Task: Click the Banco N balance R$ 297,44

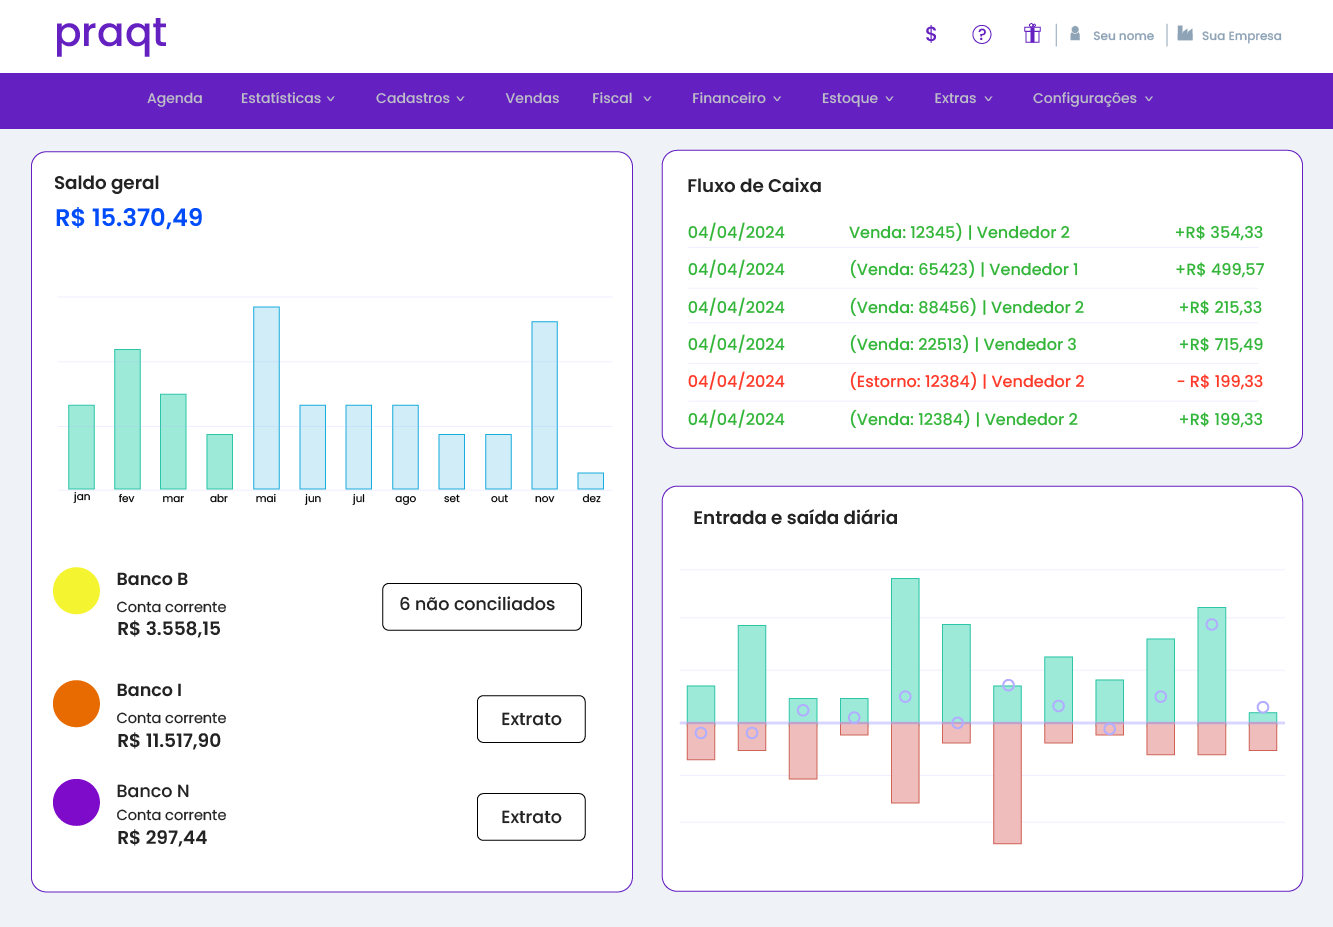Action: (162, 838)
